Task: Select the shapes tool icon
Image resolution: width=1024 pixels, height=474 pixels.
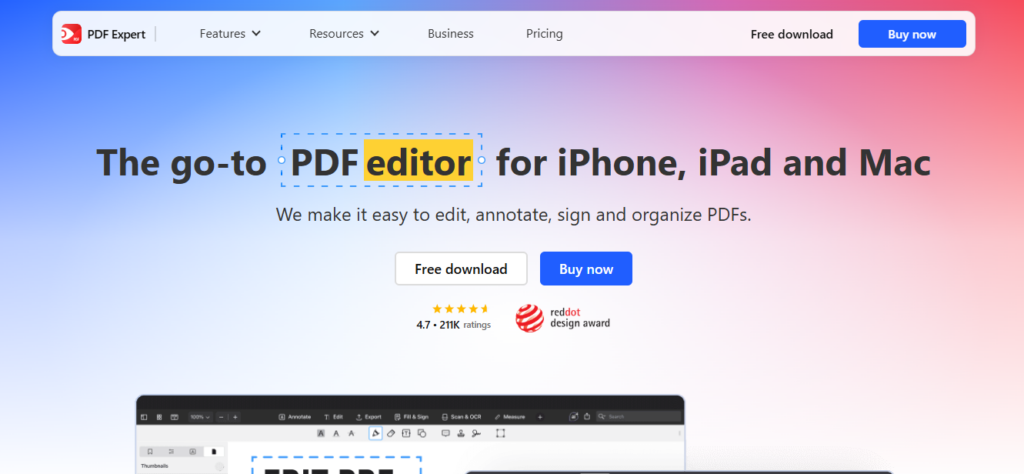Action: 422,434
